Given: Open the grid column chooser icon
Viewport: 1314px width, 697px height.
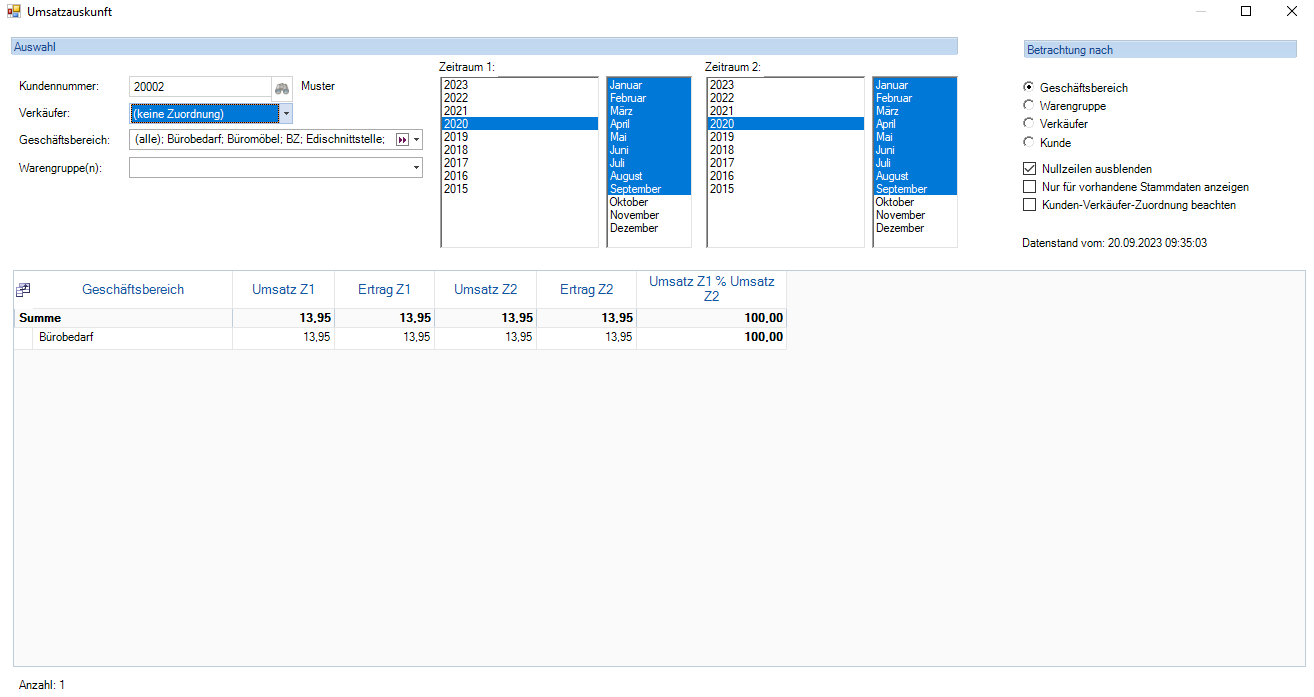Looking at the screenshot, I should [x=23, y=290].
